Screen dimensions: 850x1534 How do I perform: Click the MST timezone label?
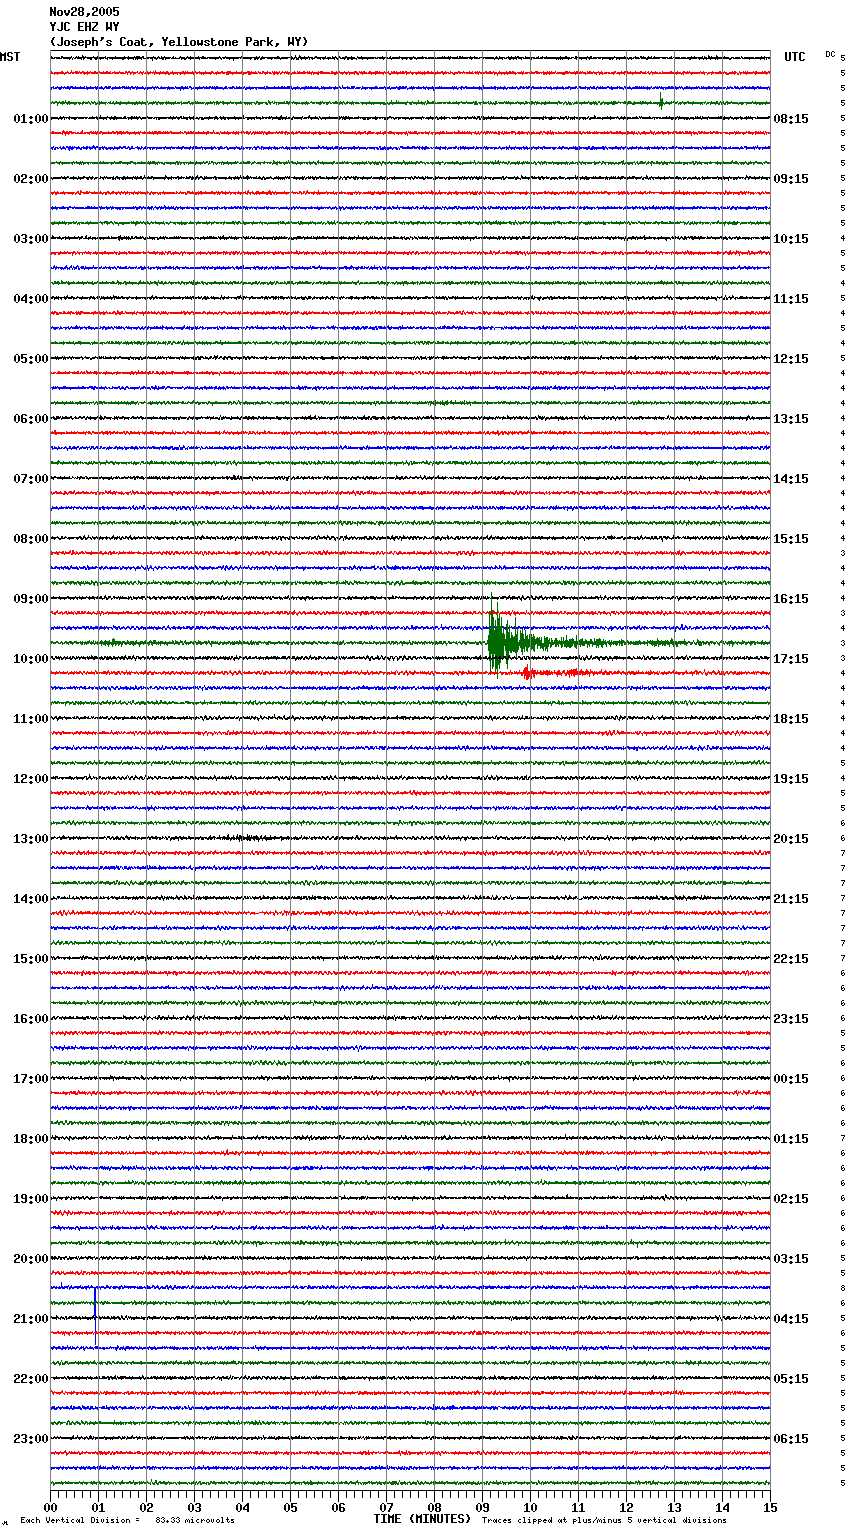(10, 57)
